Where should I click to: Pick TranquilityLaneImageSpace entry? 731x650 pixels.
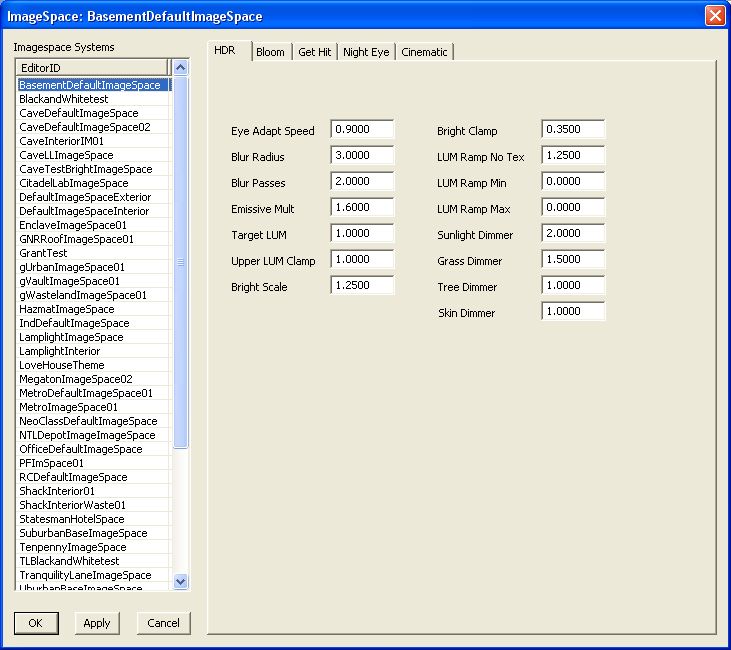coord(93,574)
